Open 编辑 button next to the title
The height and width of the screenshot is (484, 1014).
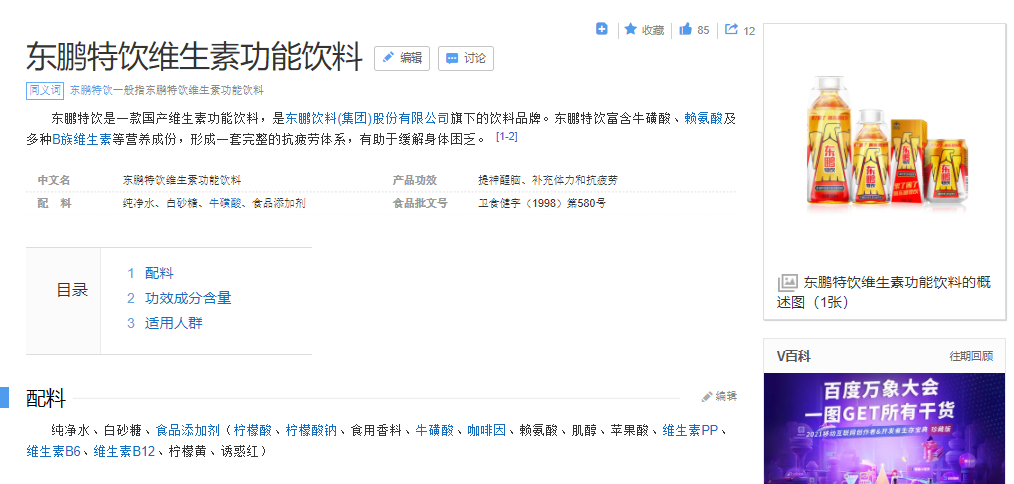point(402,58)
